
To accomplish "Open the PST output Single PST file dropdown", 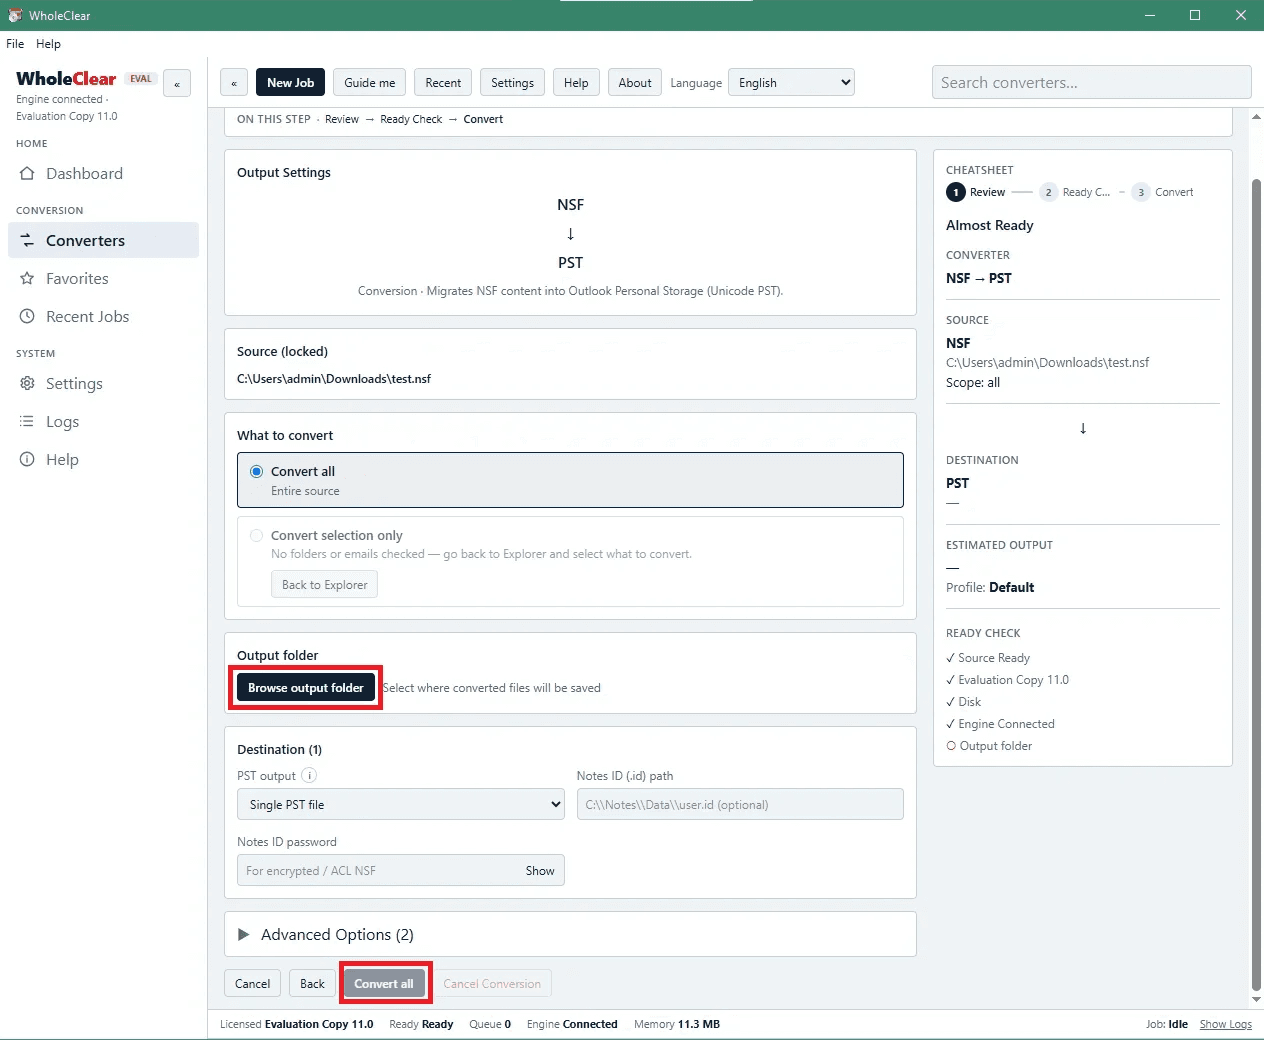I will click(x=401, y=805).
